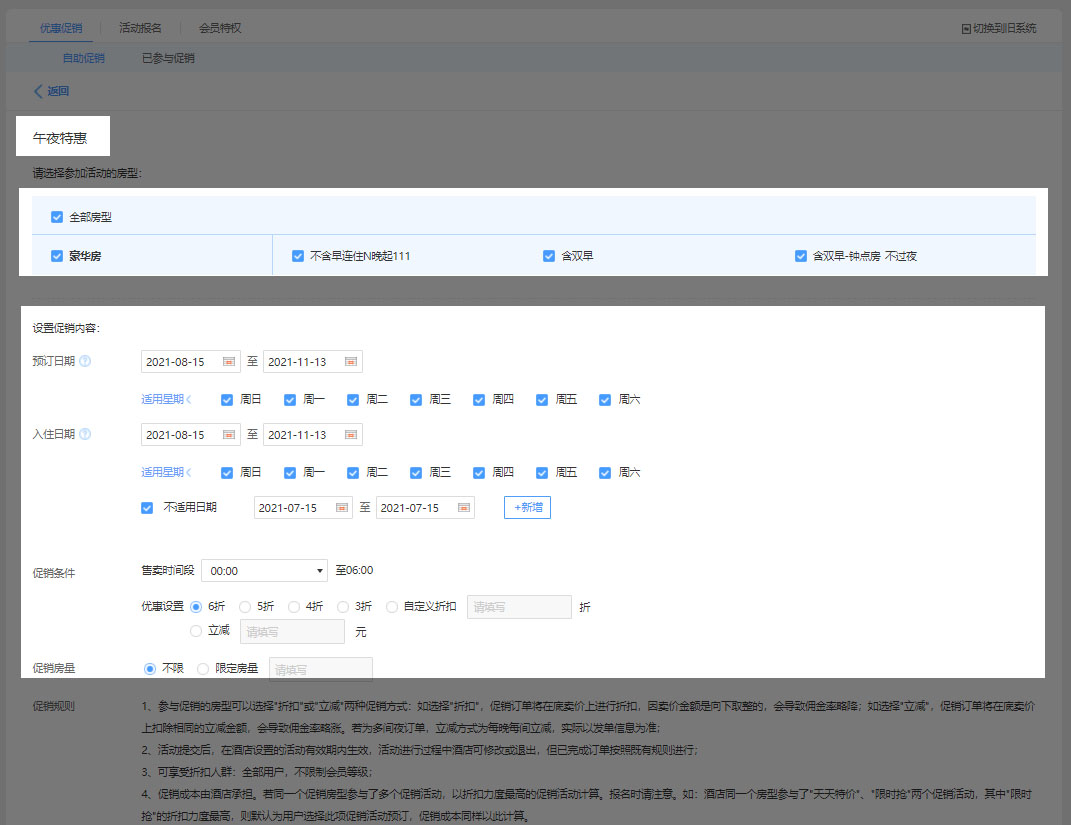Viewport: 1071px width, 825px height.
Task: Switch to the 活动报名 tab
Action: coord(140,28)
